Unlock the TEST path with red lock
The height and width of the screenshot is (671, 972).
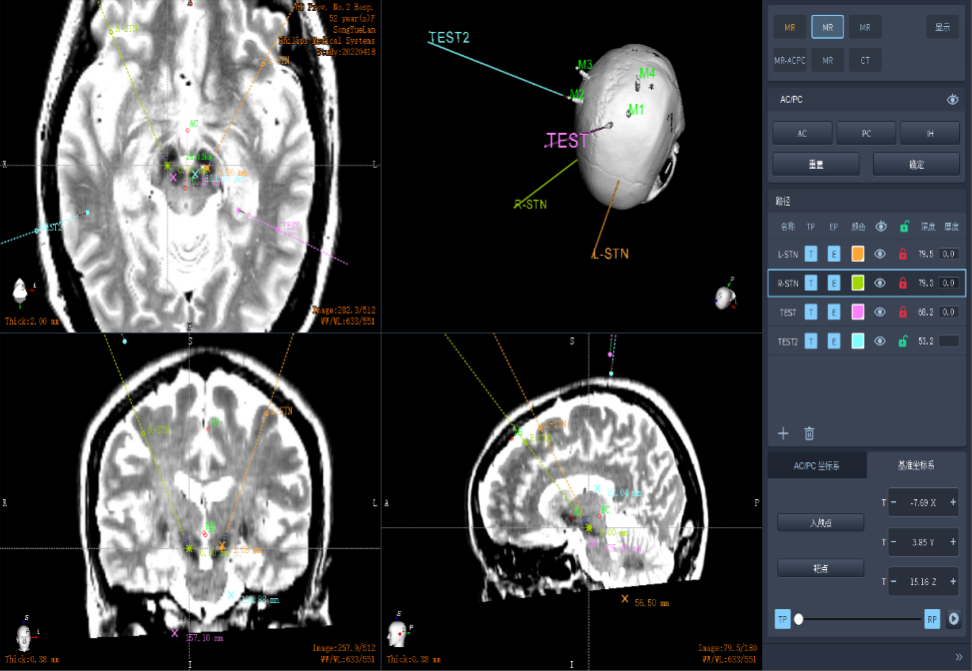click(903, 312)
